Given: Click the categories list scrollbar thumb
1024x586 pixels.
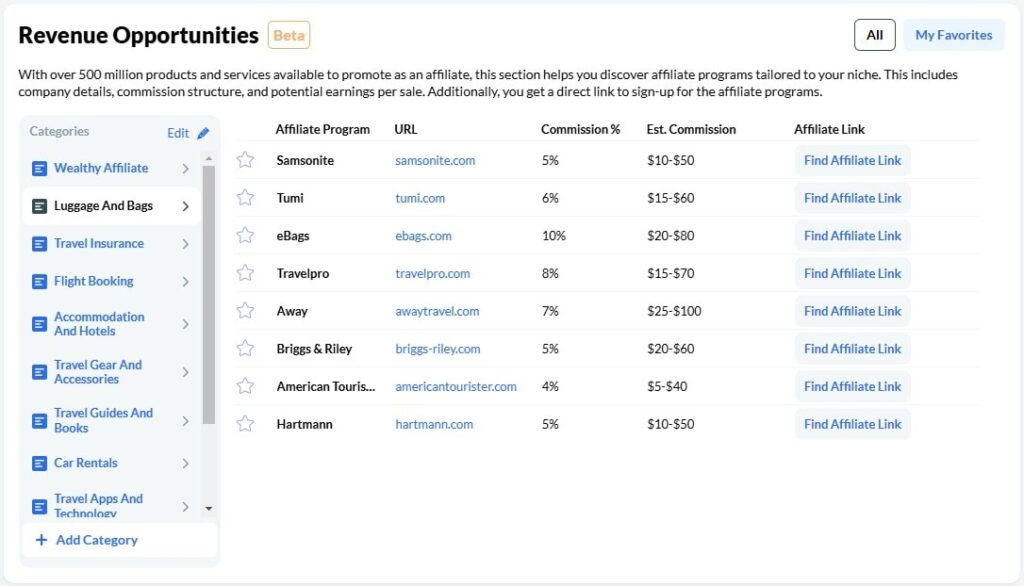Looking at the screenshot, I should click(208, 295).
